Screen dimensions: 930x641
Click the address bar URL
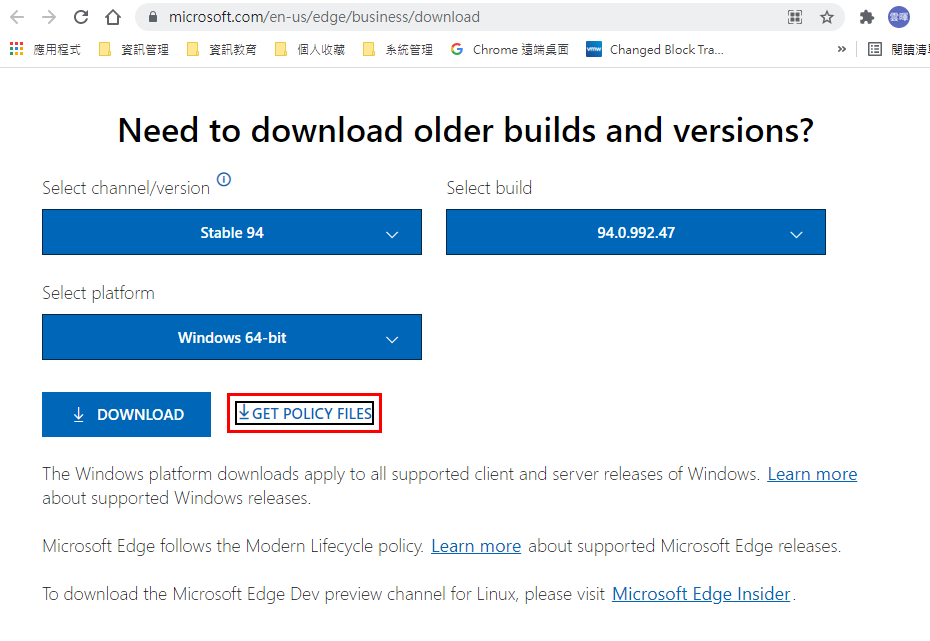click(324, 17)
